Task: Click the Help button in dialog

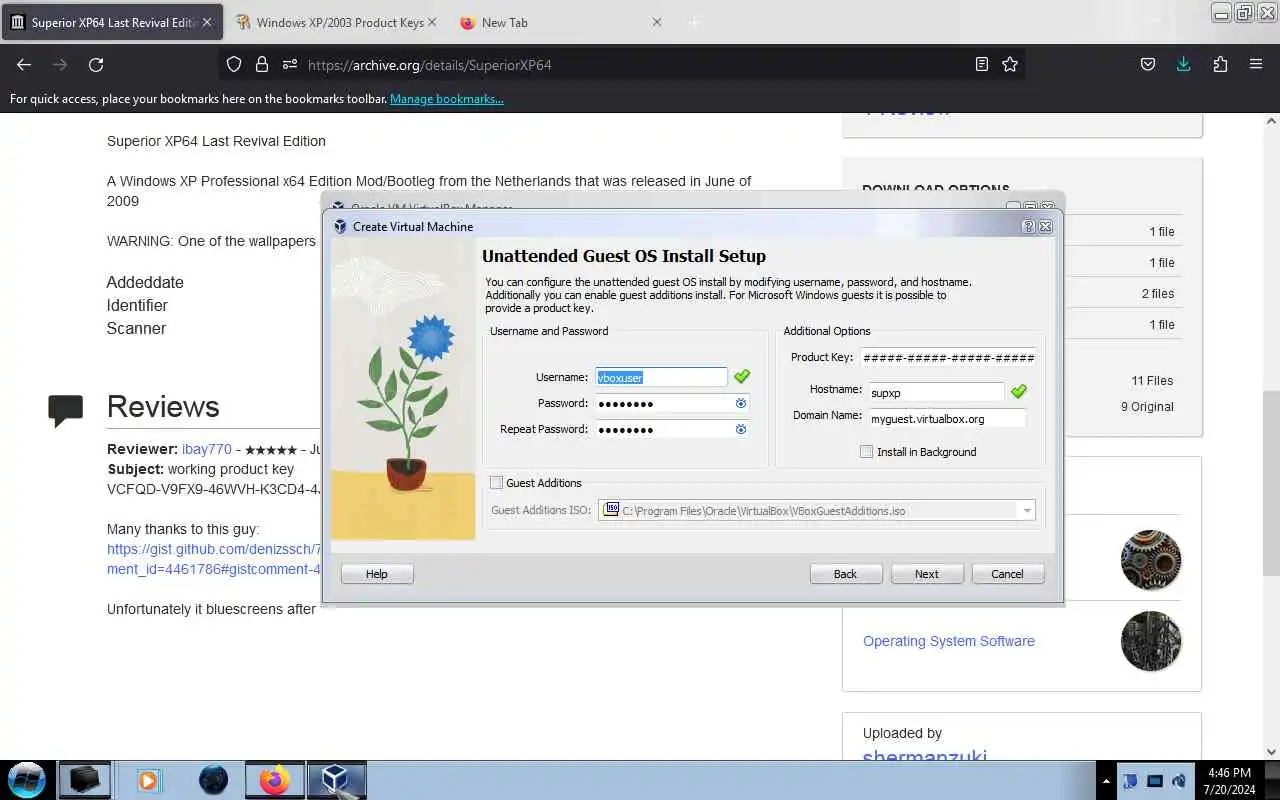Action: (x=377, y=574)
